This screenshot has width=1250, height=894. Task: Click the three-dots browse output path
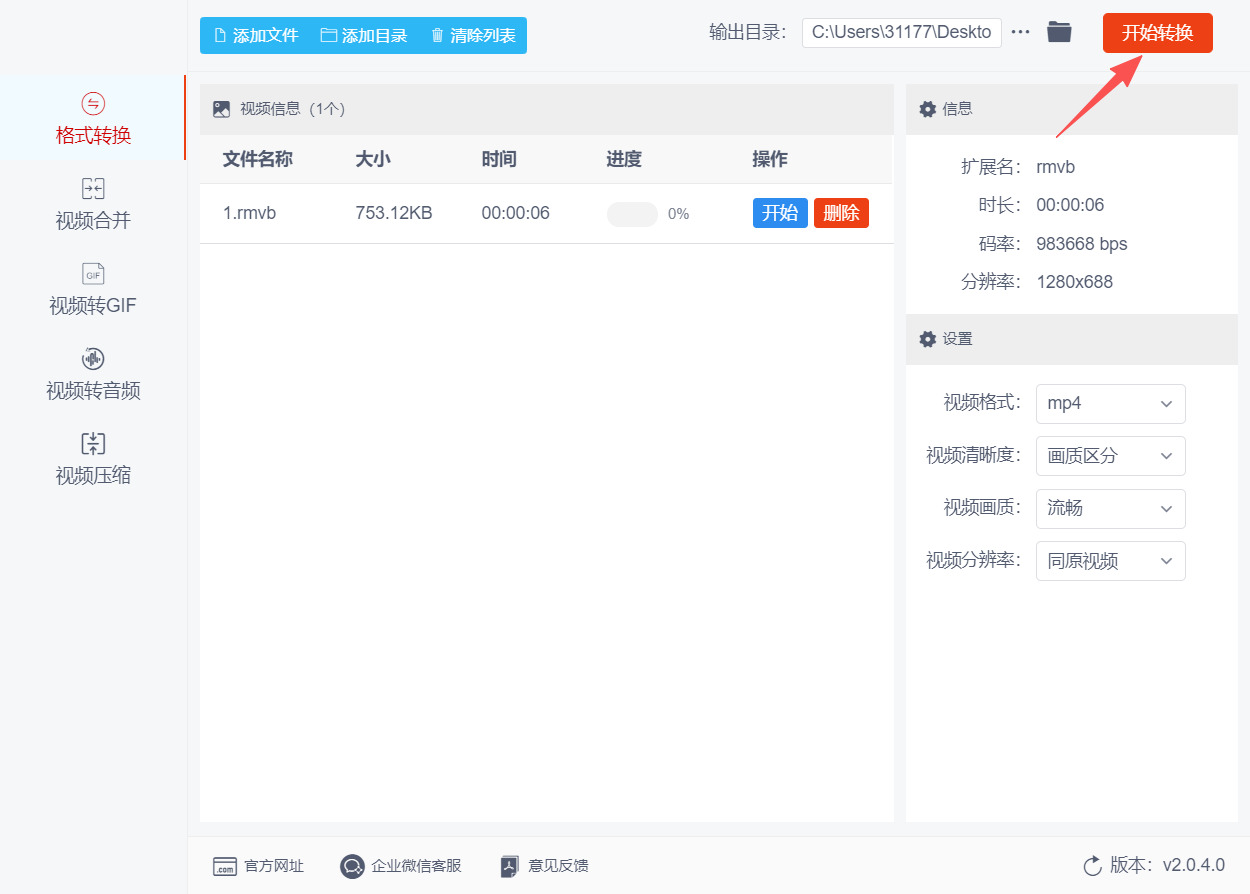tap(1020, 32)
